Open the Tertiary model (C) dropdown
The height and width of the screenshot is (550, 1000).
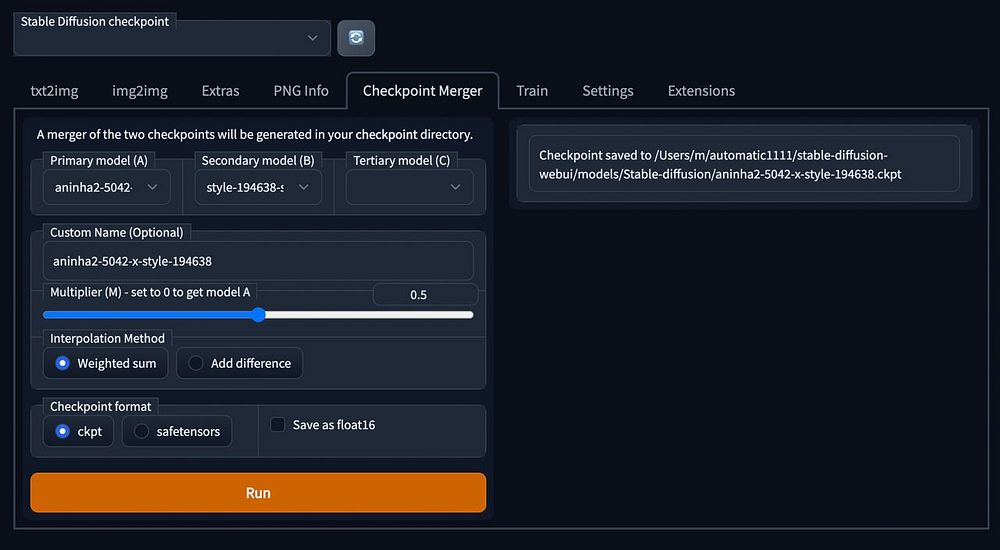(409, 187)
